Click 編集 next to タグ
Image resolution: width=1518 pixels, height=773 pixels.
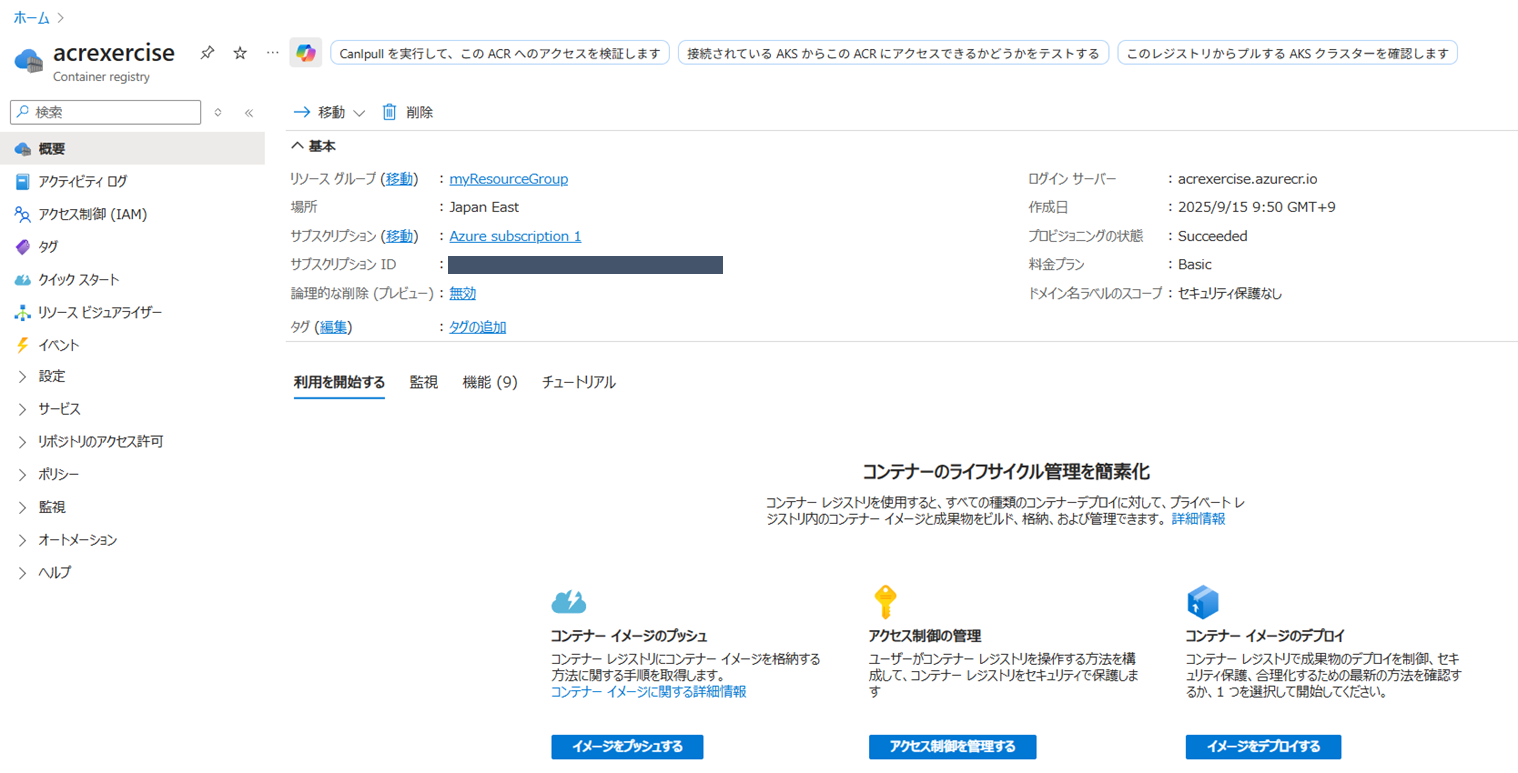334,327
